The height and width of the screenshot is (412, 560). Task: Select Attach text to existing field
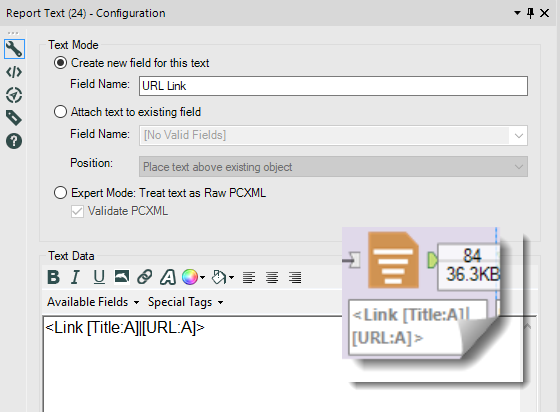(128, 112)
